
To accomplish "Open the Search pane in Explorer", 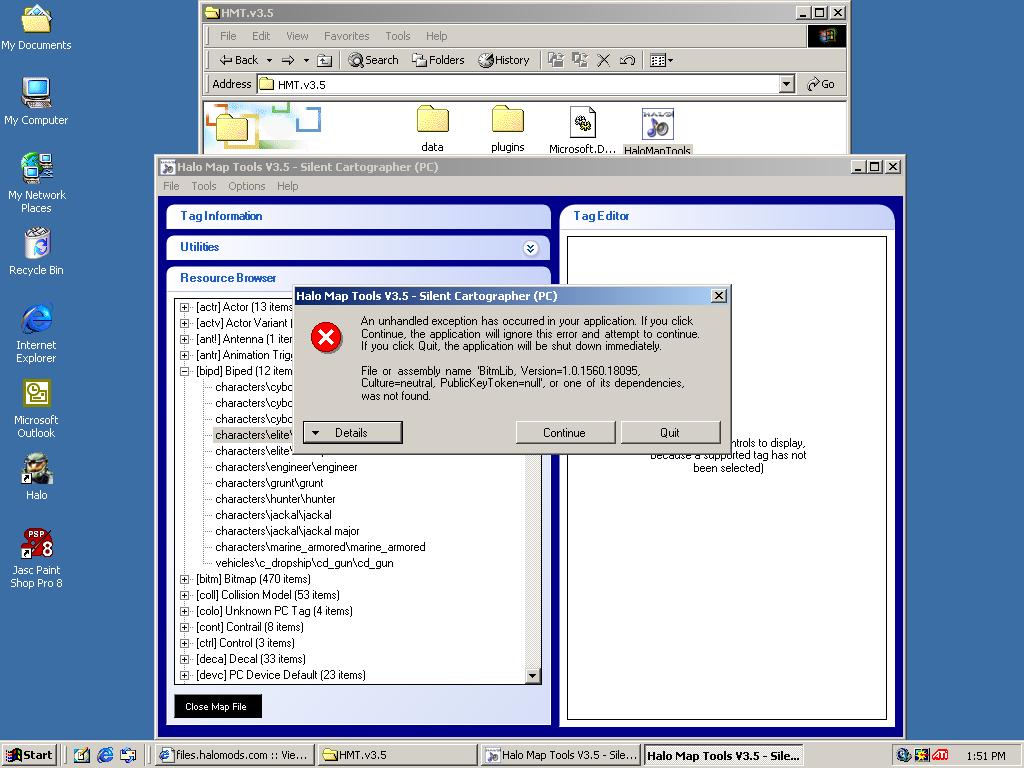I will [373, 60].
